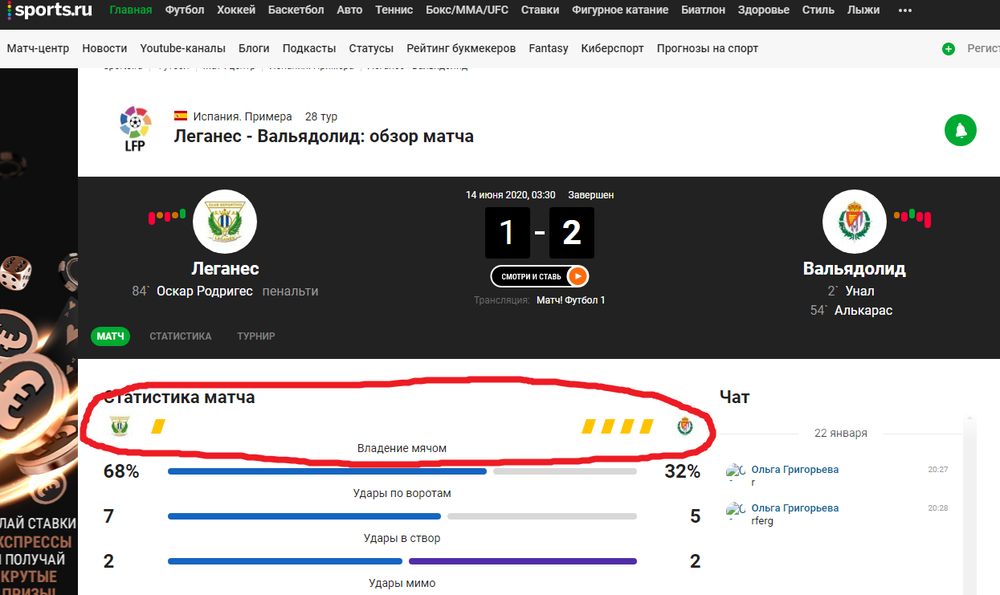Open Рейтинг букмекеров link
The image size is (1000, 595).
pyautogui.click(x=461, y=48)
